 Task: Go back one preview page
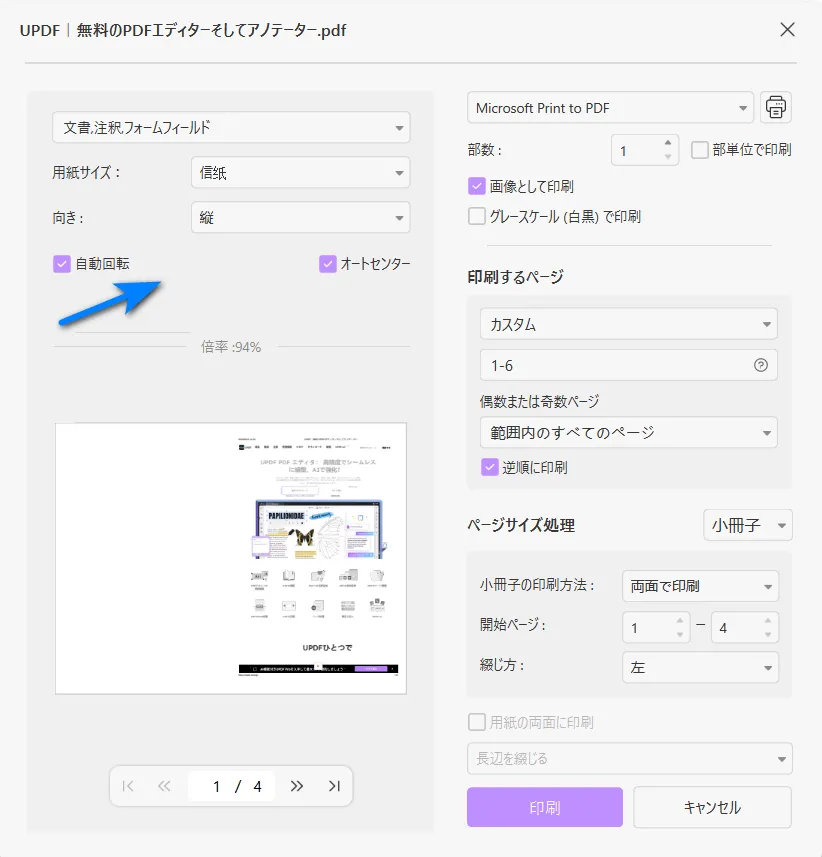[x=164, y=786]
